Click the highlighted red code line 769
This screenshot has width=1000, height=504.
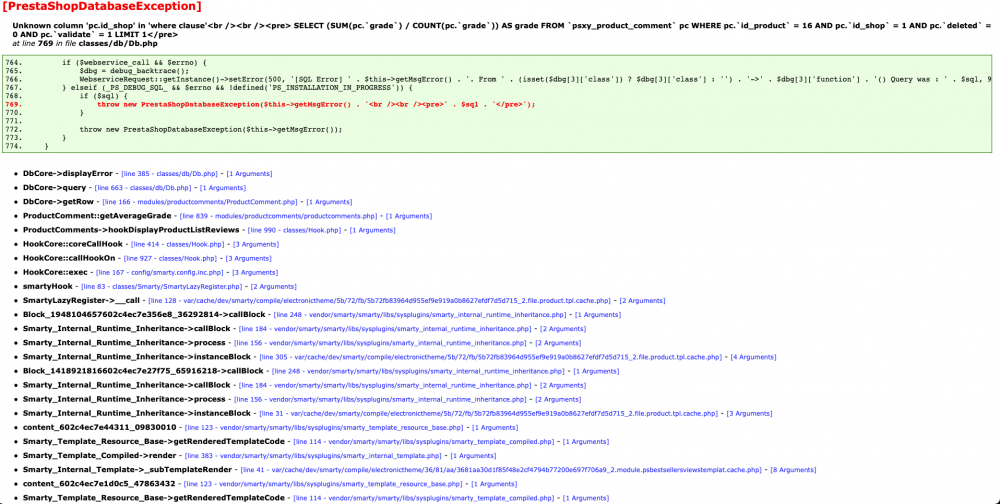click(316, 104)
